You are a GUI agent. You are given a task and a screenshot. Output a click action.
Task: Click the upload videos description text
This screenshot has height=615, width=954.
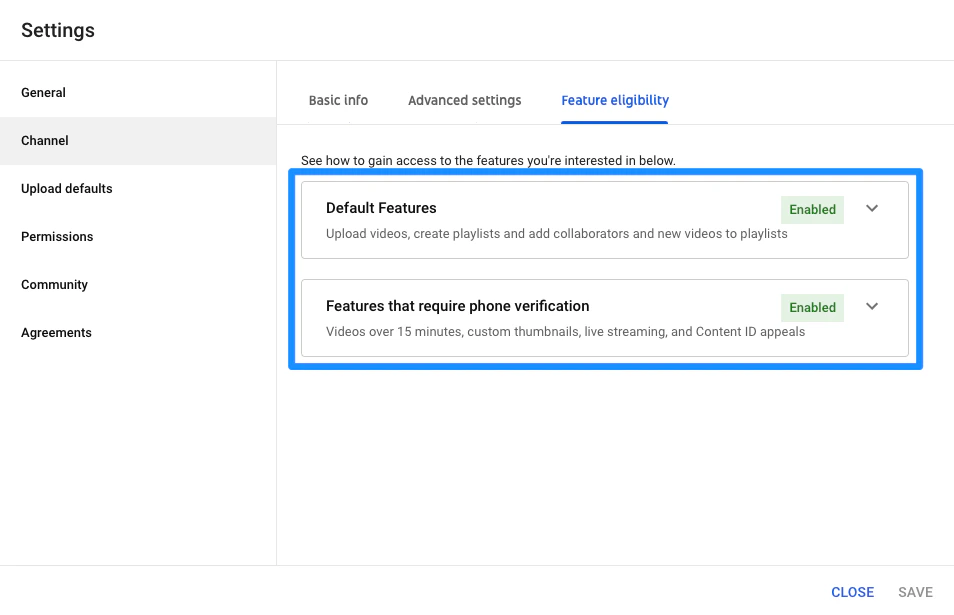[x=555, y=233]
